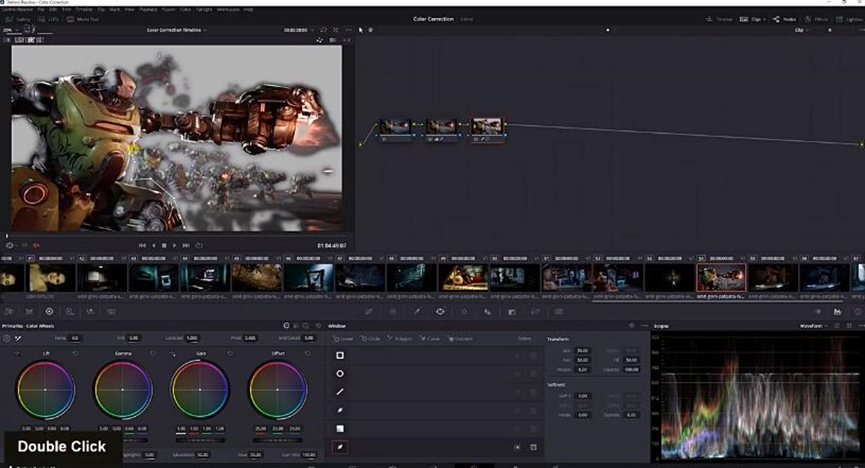Open the Lightbox view
This screenshot has width=865, height=468.
pyautogui.click(x=850, y=19)
